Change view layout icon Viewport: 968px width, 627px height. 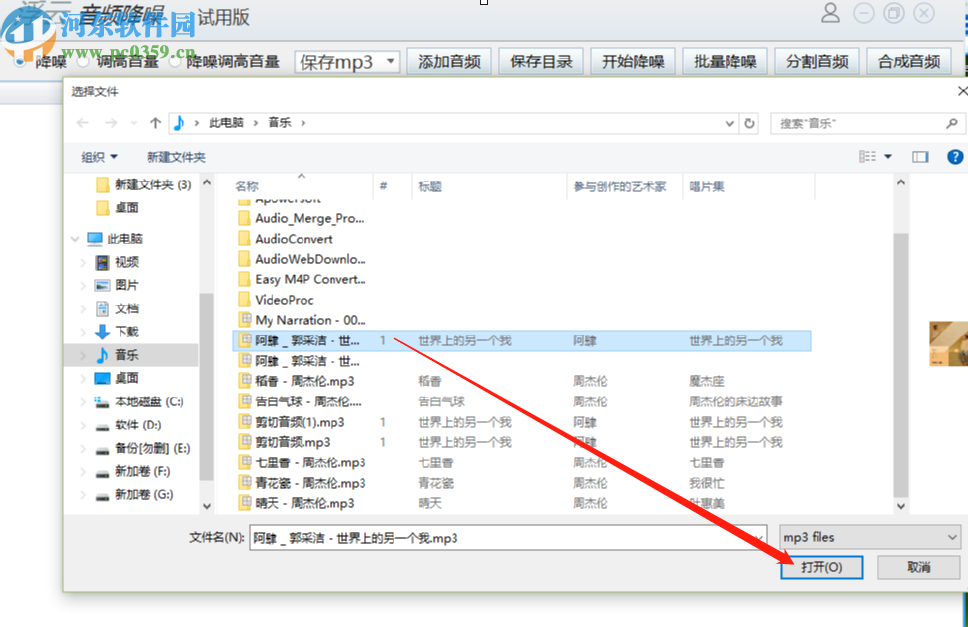(x=867, y=157)
